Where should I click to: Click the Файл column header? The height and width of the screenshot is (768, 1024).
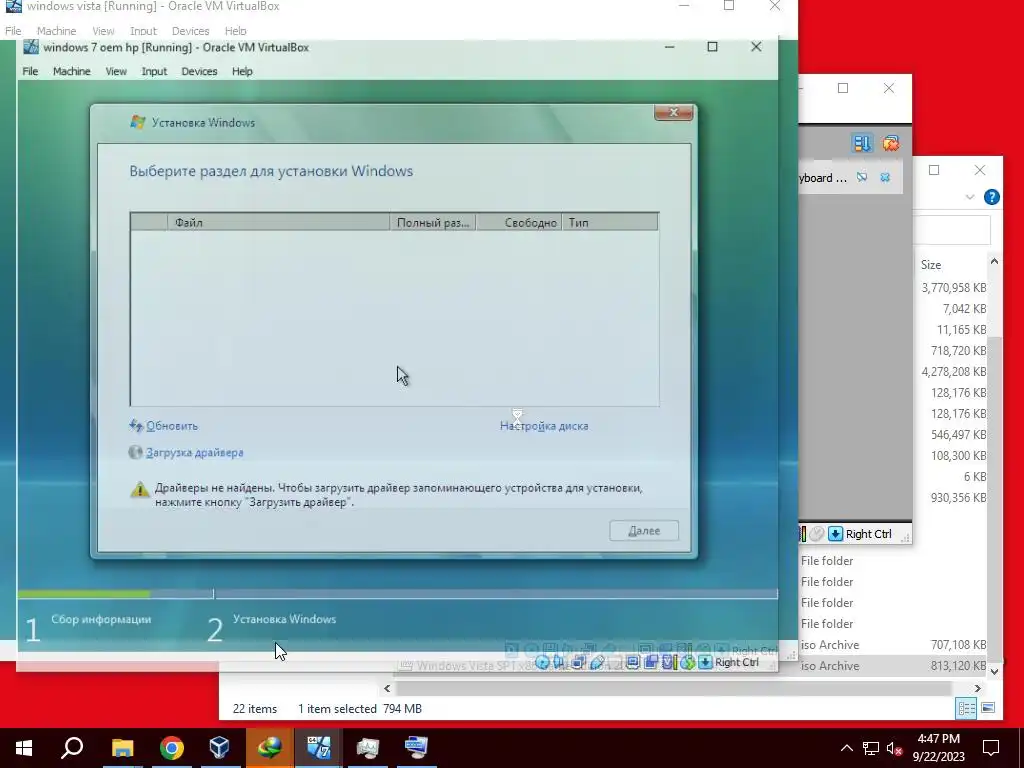pos(279,222)
